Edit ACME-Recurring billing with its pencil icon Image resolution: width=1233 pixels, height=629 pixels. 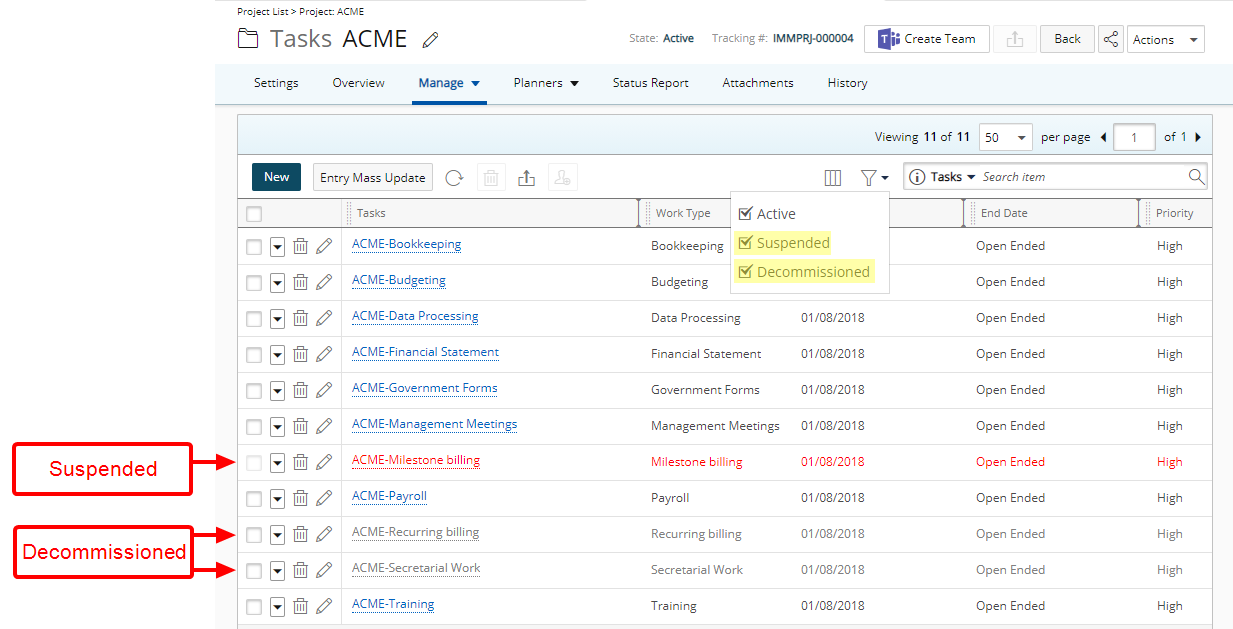tap(324, 534)
